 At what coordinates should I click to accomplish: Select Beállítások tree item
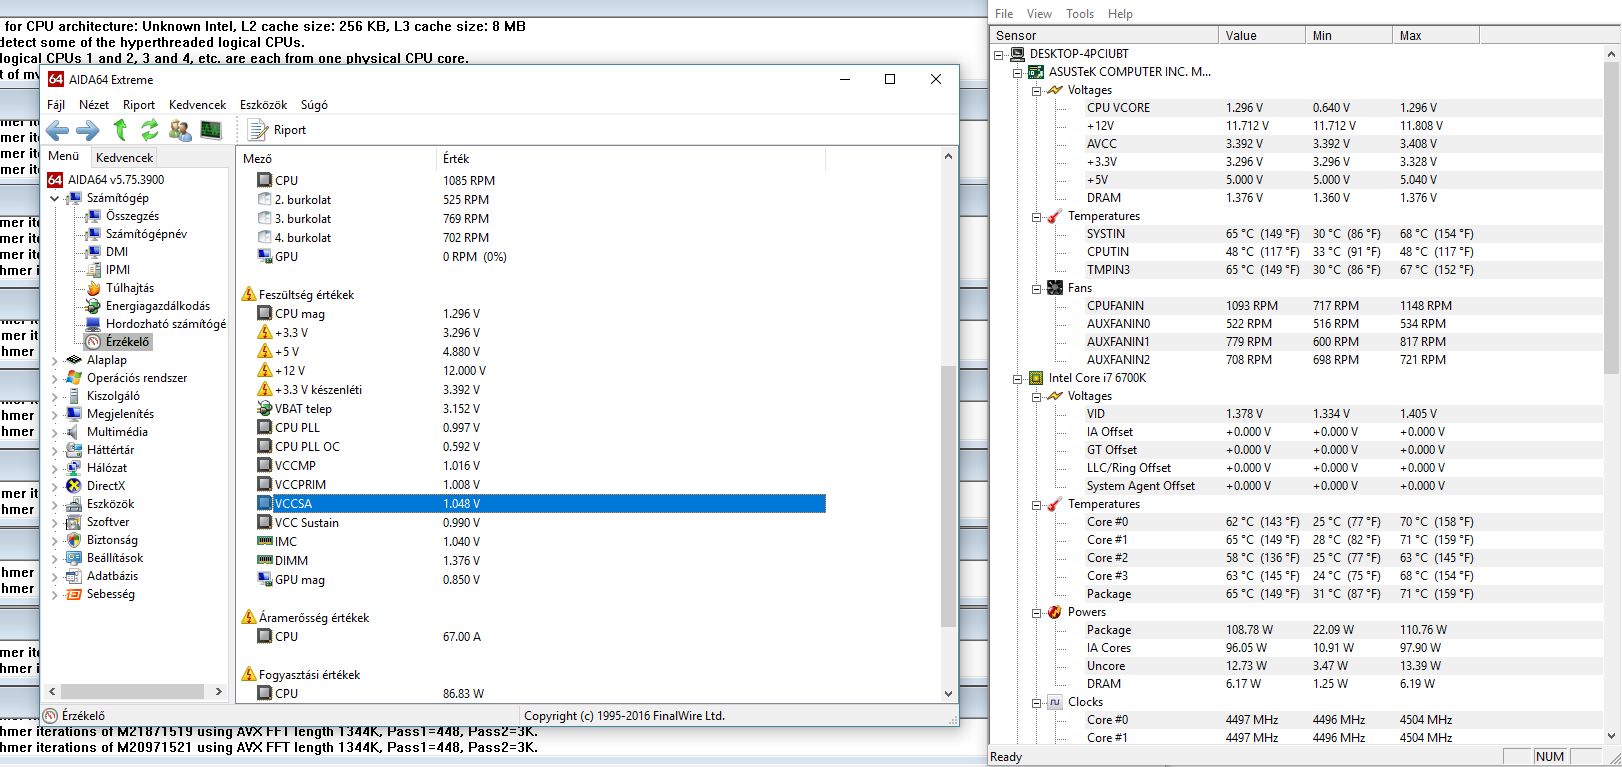coord(115,558)
